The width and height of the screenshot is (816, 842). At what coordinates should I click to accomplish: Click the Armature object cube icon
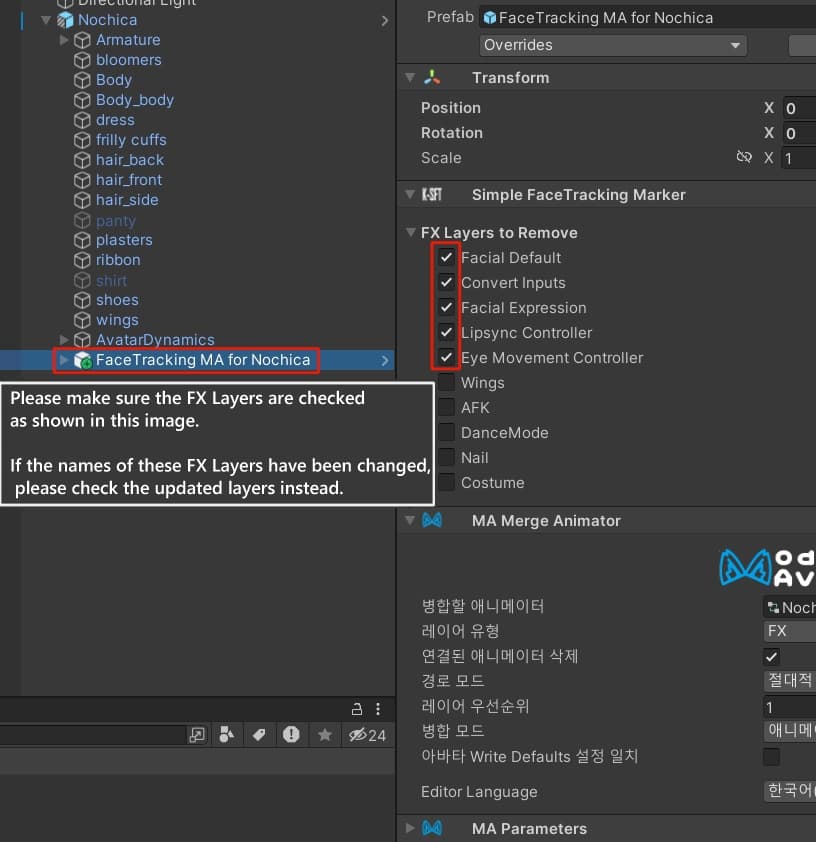tap(82, 40)
